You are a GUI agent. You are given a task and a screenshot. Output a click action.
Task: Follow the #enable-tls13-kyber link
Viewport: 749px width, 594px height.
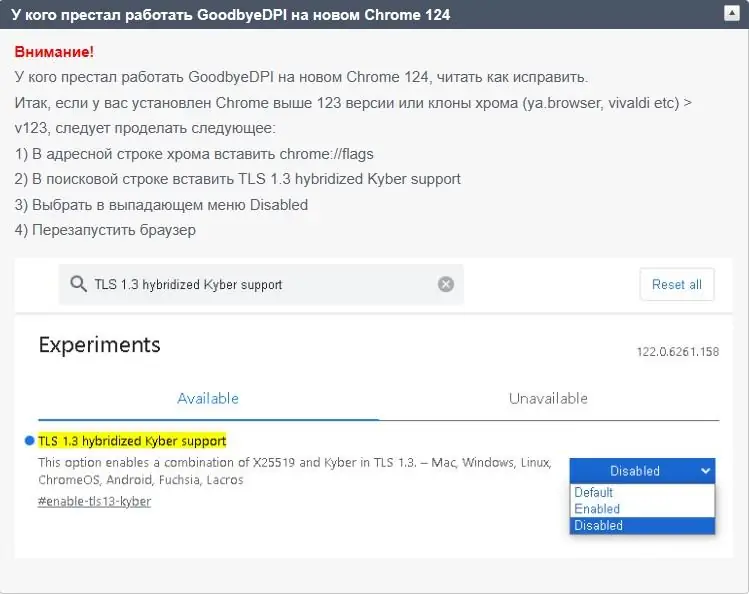94,501
